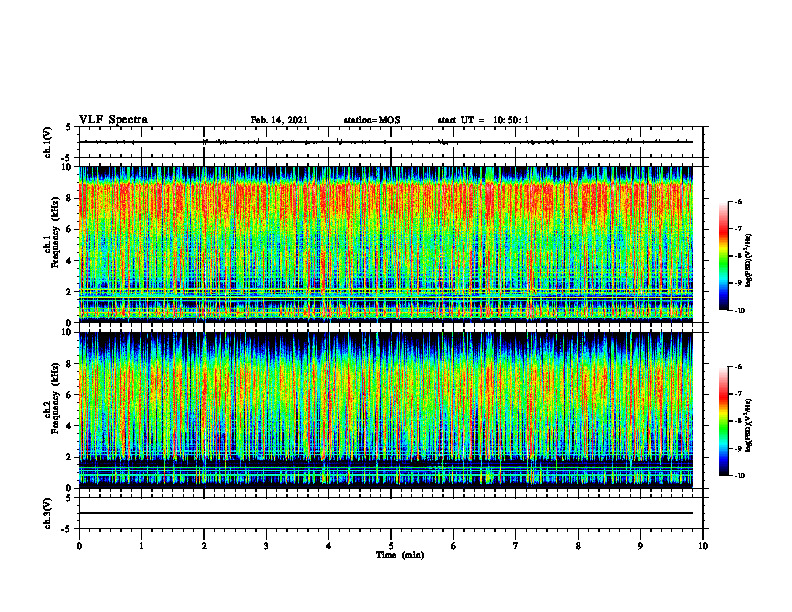Click the "7" tick on the Time axis

pos(516,546)
